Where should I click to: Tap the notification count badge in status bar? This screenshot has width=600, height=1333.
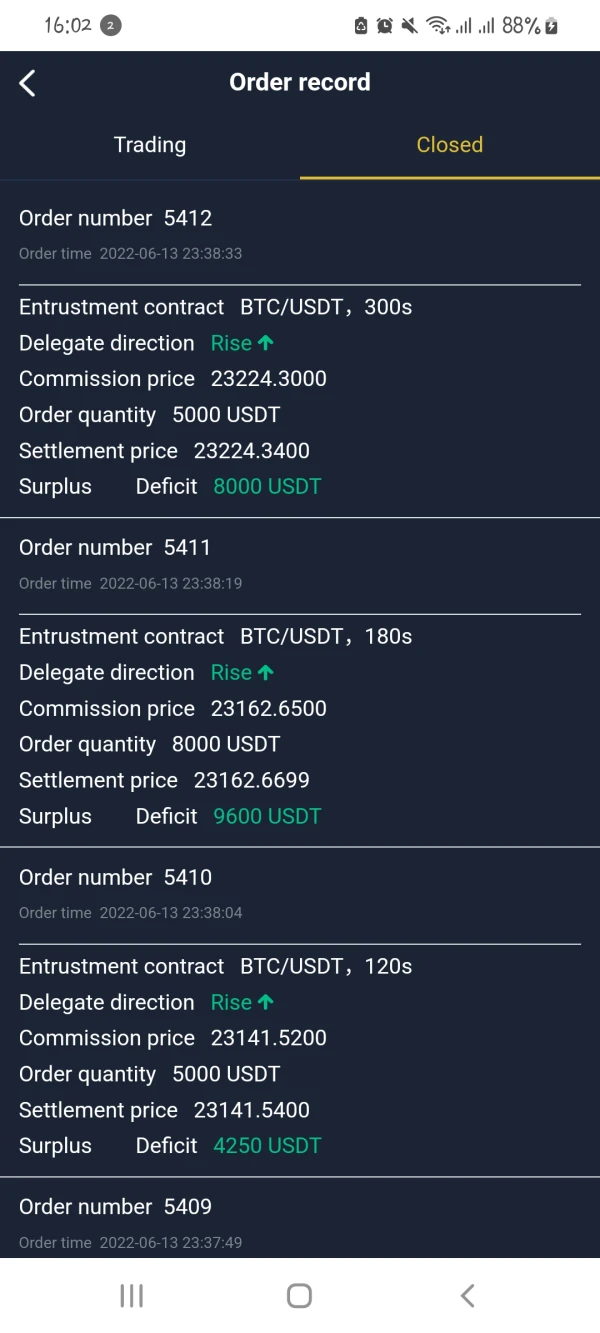coord(111,26)
